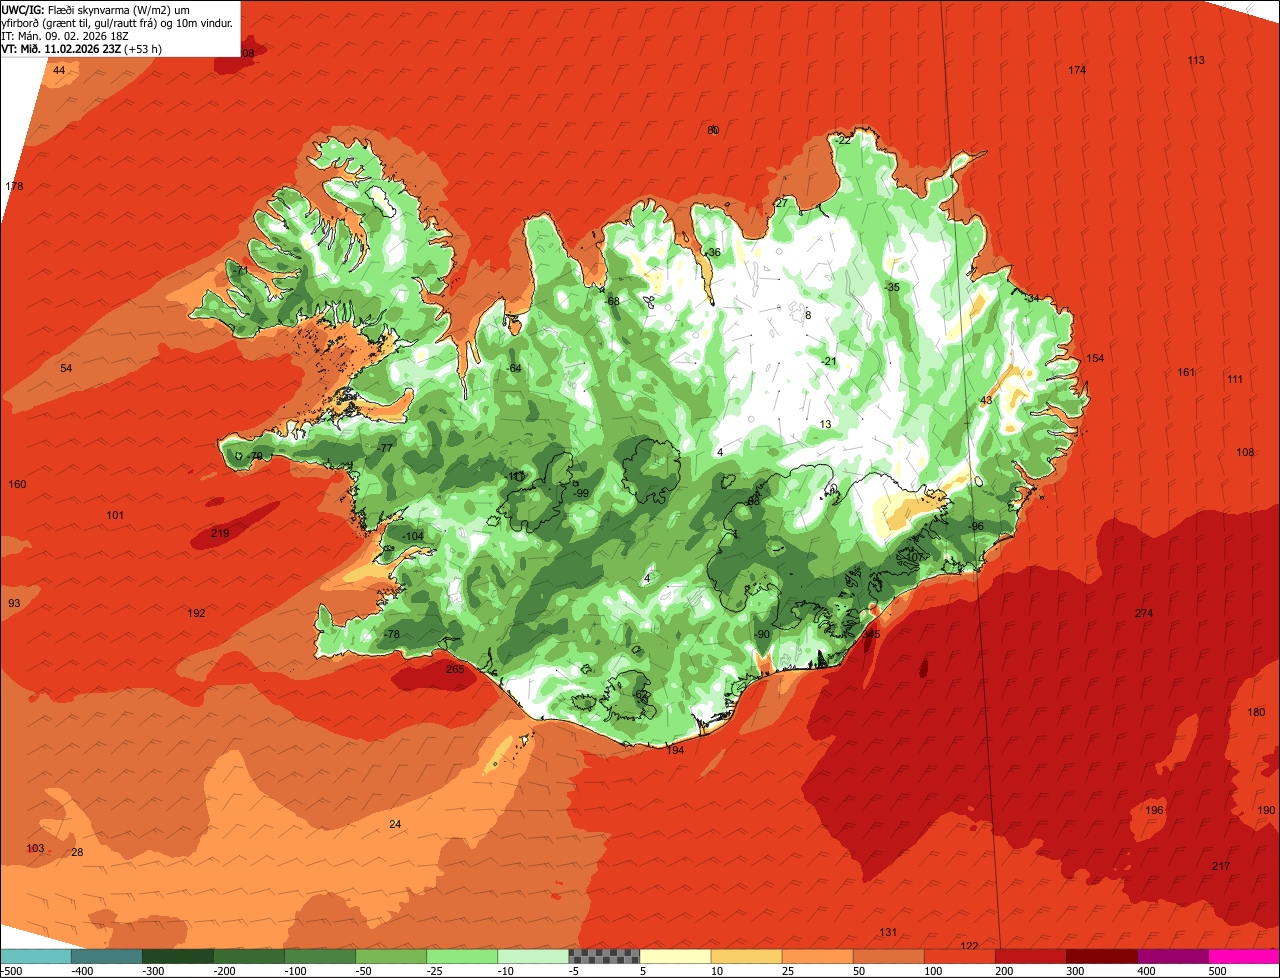Pick the -50 to -25 green legend swatch

click(391, 956)
